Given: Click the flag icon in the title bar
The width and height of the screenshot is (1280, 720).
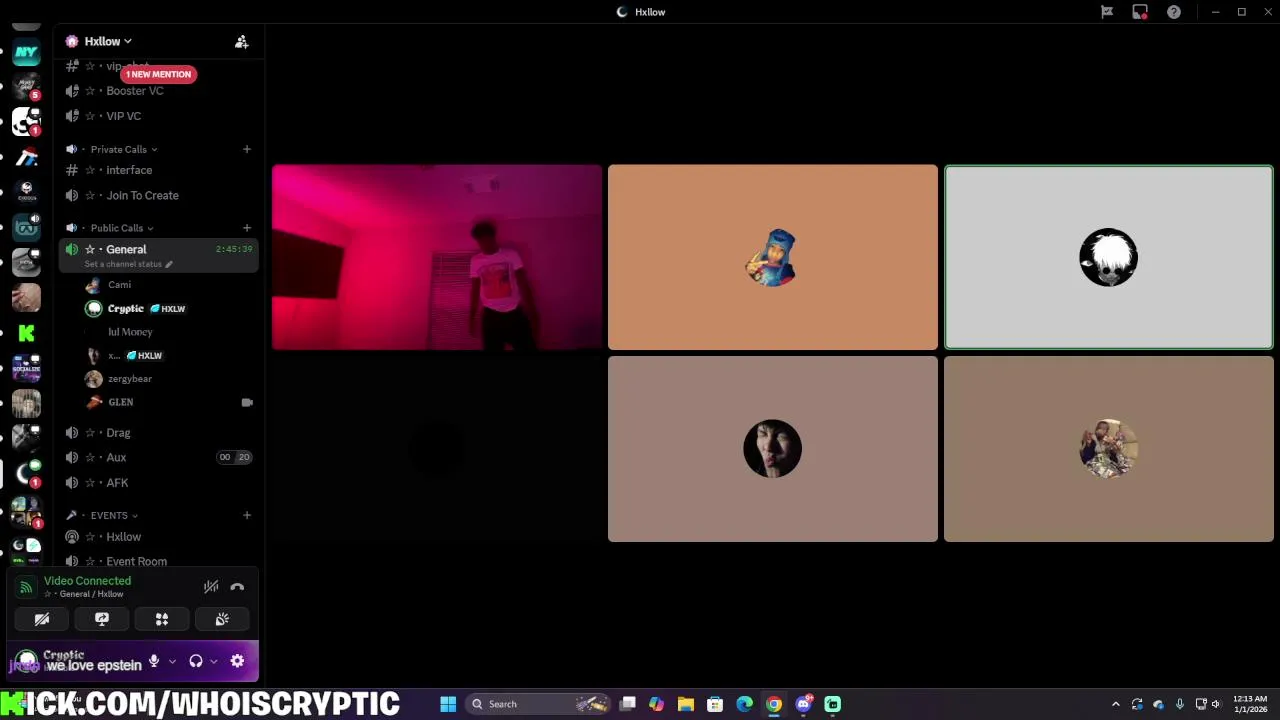Looking at the screenshot, I should point(1107,12).
